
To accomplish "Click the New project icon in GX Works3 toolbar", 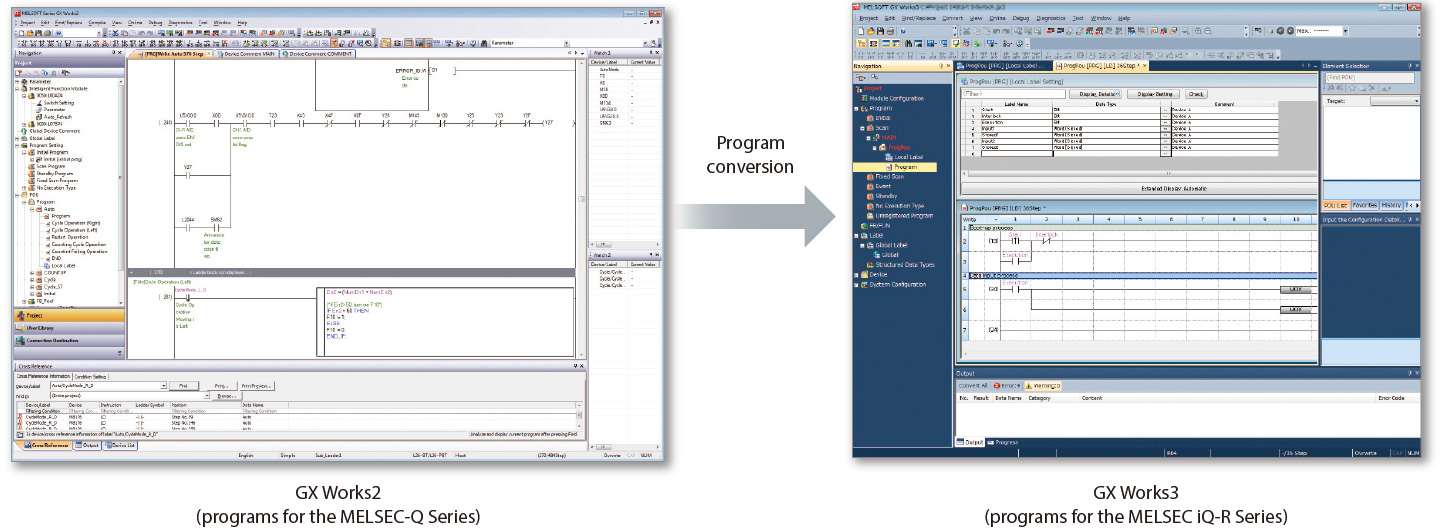I will click(859, 31).
